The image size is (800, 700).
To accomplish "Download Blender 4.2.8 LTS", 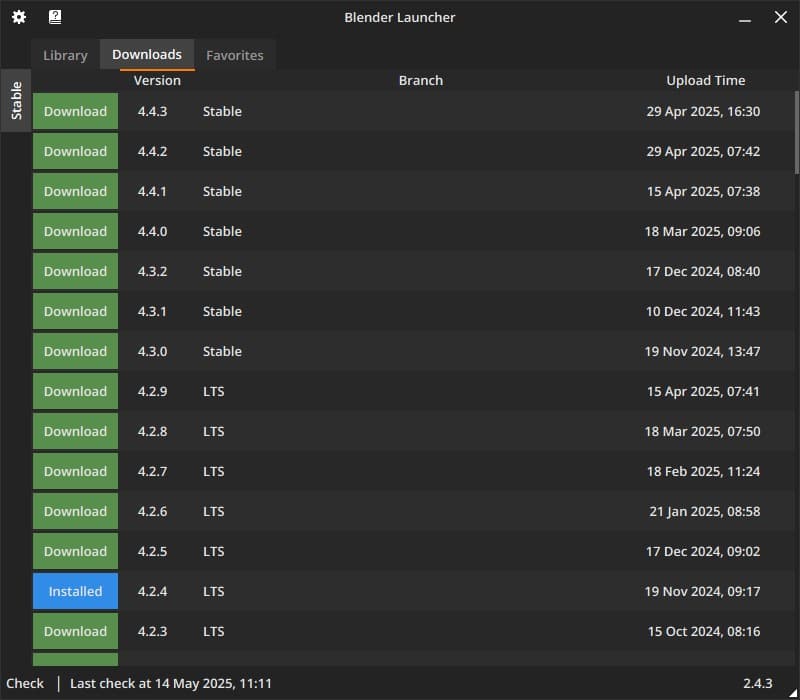I will point(76,431).
